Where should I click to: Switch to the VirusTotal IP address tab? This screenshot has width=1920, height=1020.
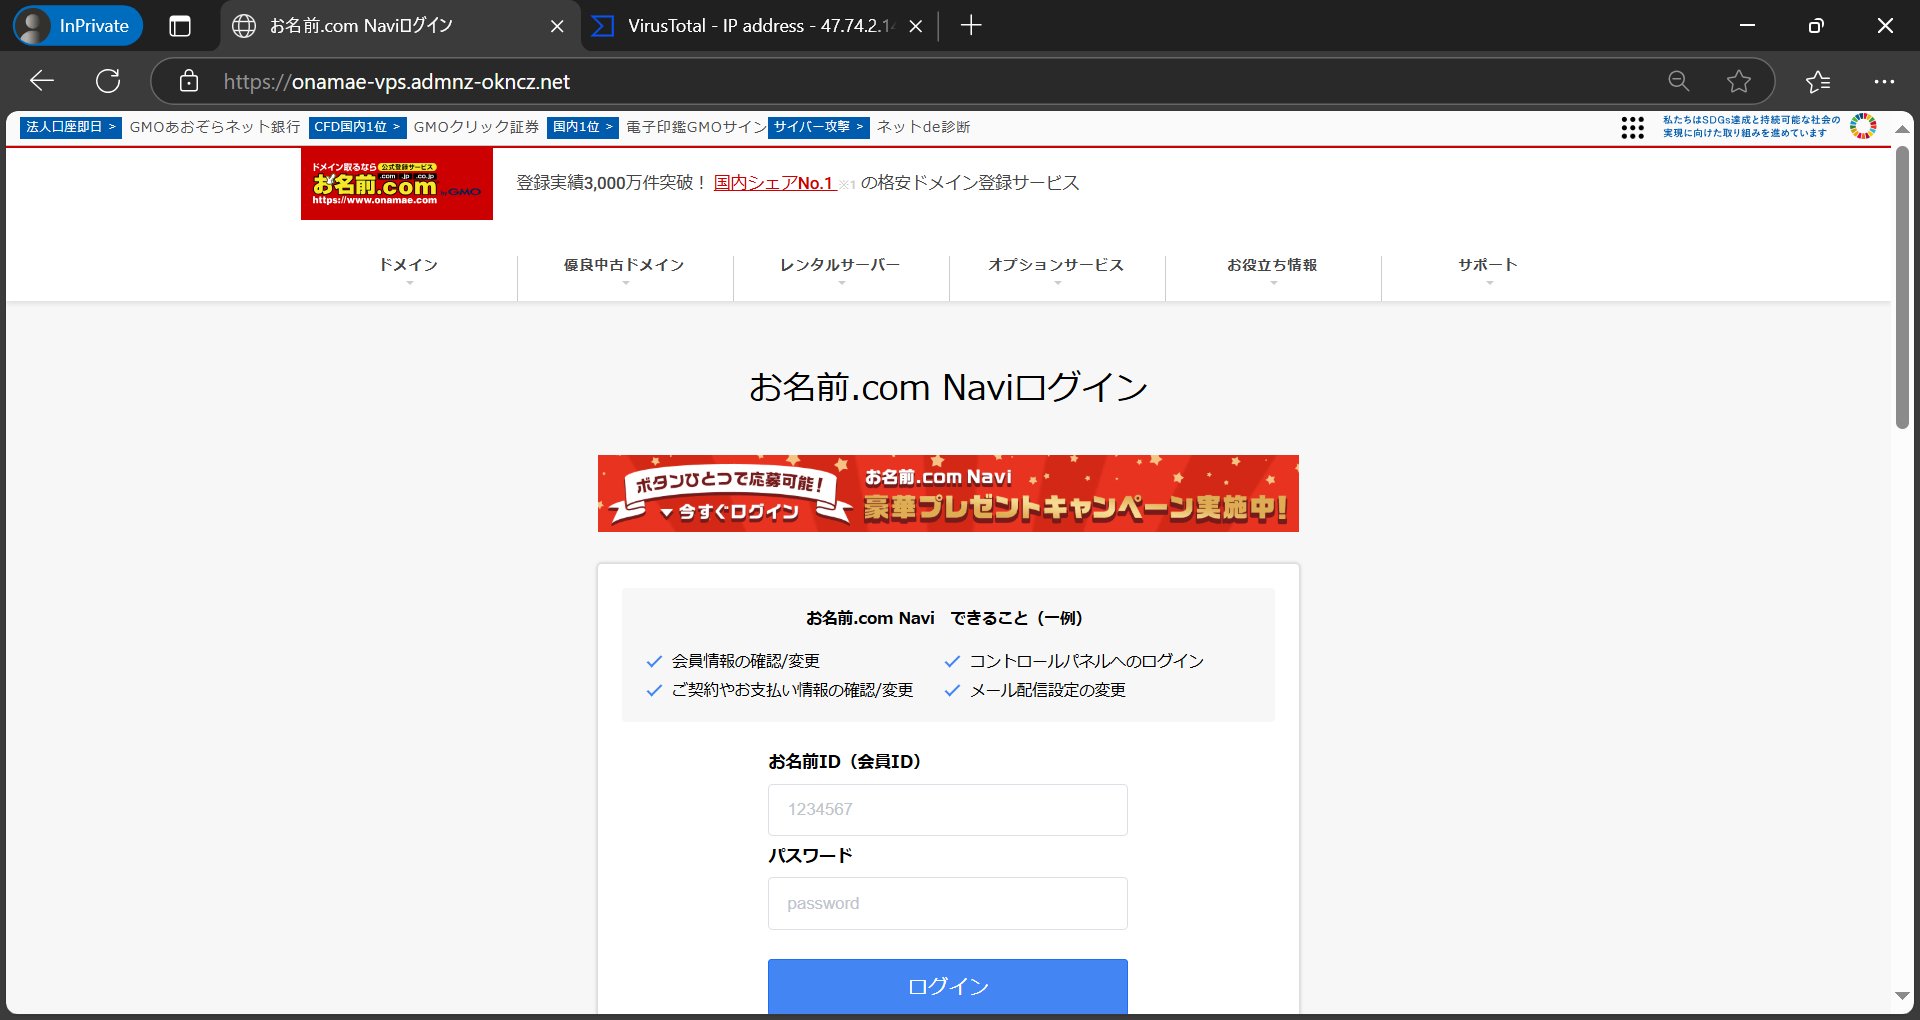(x=757, y=26)
